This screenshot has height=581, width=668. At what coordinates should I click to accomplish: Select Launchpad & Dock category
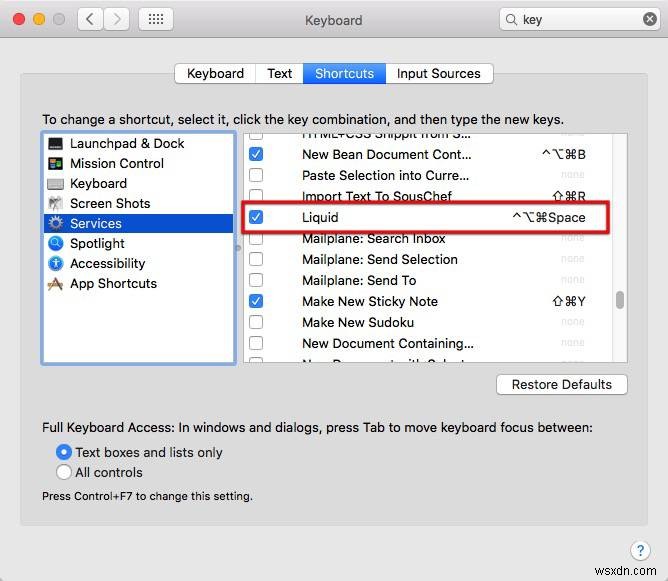[x=138, y=144]
